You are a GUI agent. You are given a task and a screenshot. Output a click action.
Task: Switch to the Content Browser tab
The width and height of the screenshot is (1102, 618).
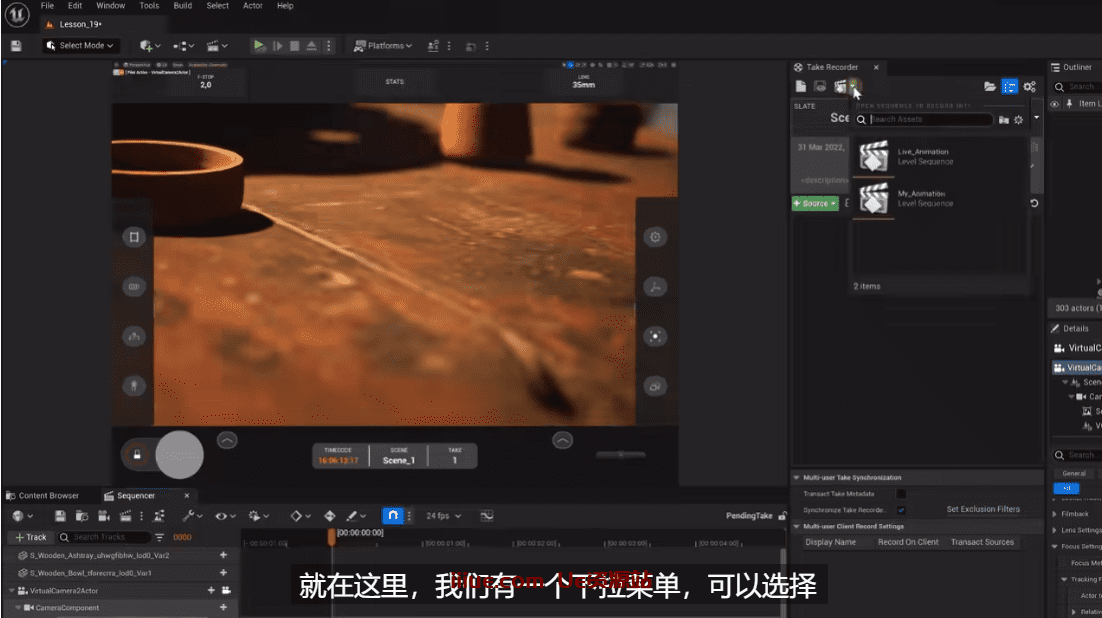(x=41, y=495)
